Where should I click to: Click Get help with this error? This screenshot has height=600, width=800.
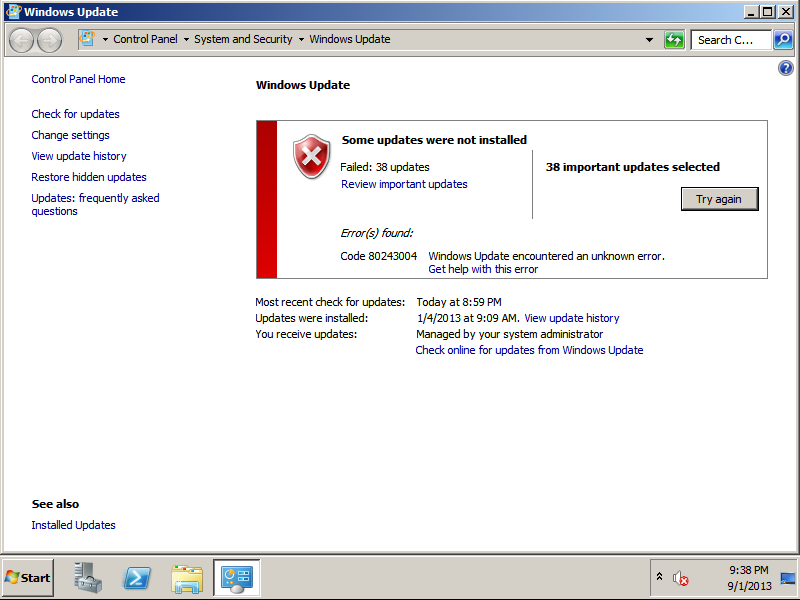click(x=483, y=269)
